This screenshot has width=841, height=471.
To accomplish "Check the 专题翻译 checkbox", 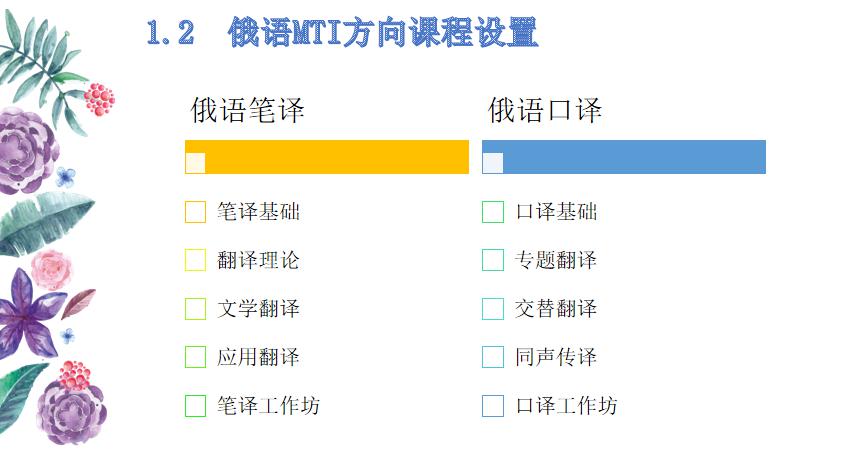I will point(493,261).
